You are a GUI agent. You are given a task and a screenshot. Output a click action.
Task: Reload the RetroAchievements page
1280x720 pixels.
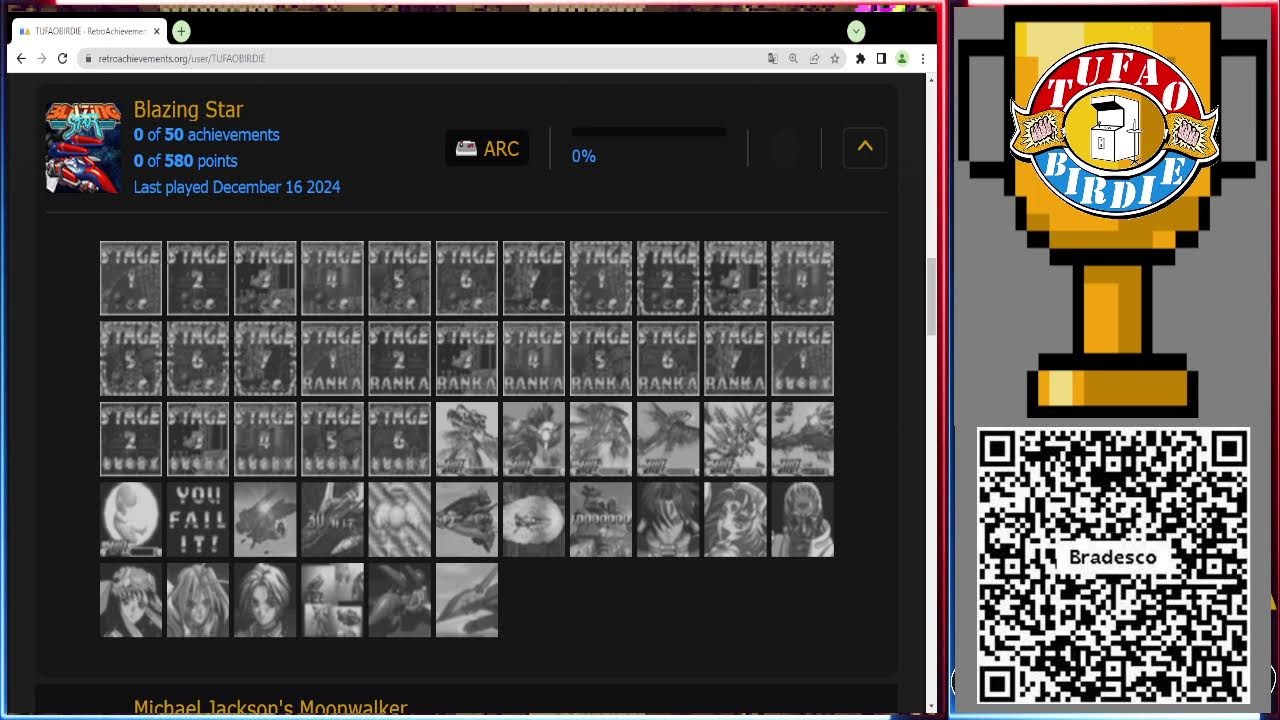coord(62,59)
